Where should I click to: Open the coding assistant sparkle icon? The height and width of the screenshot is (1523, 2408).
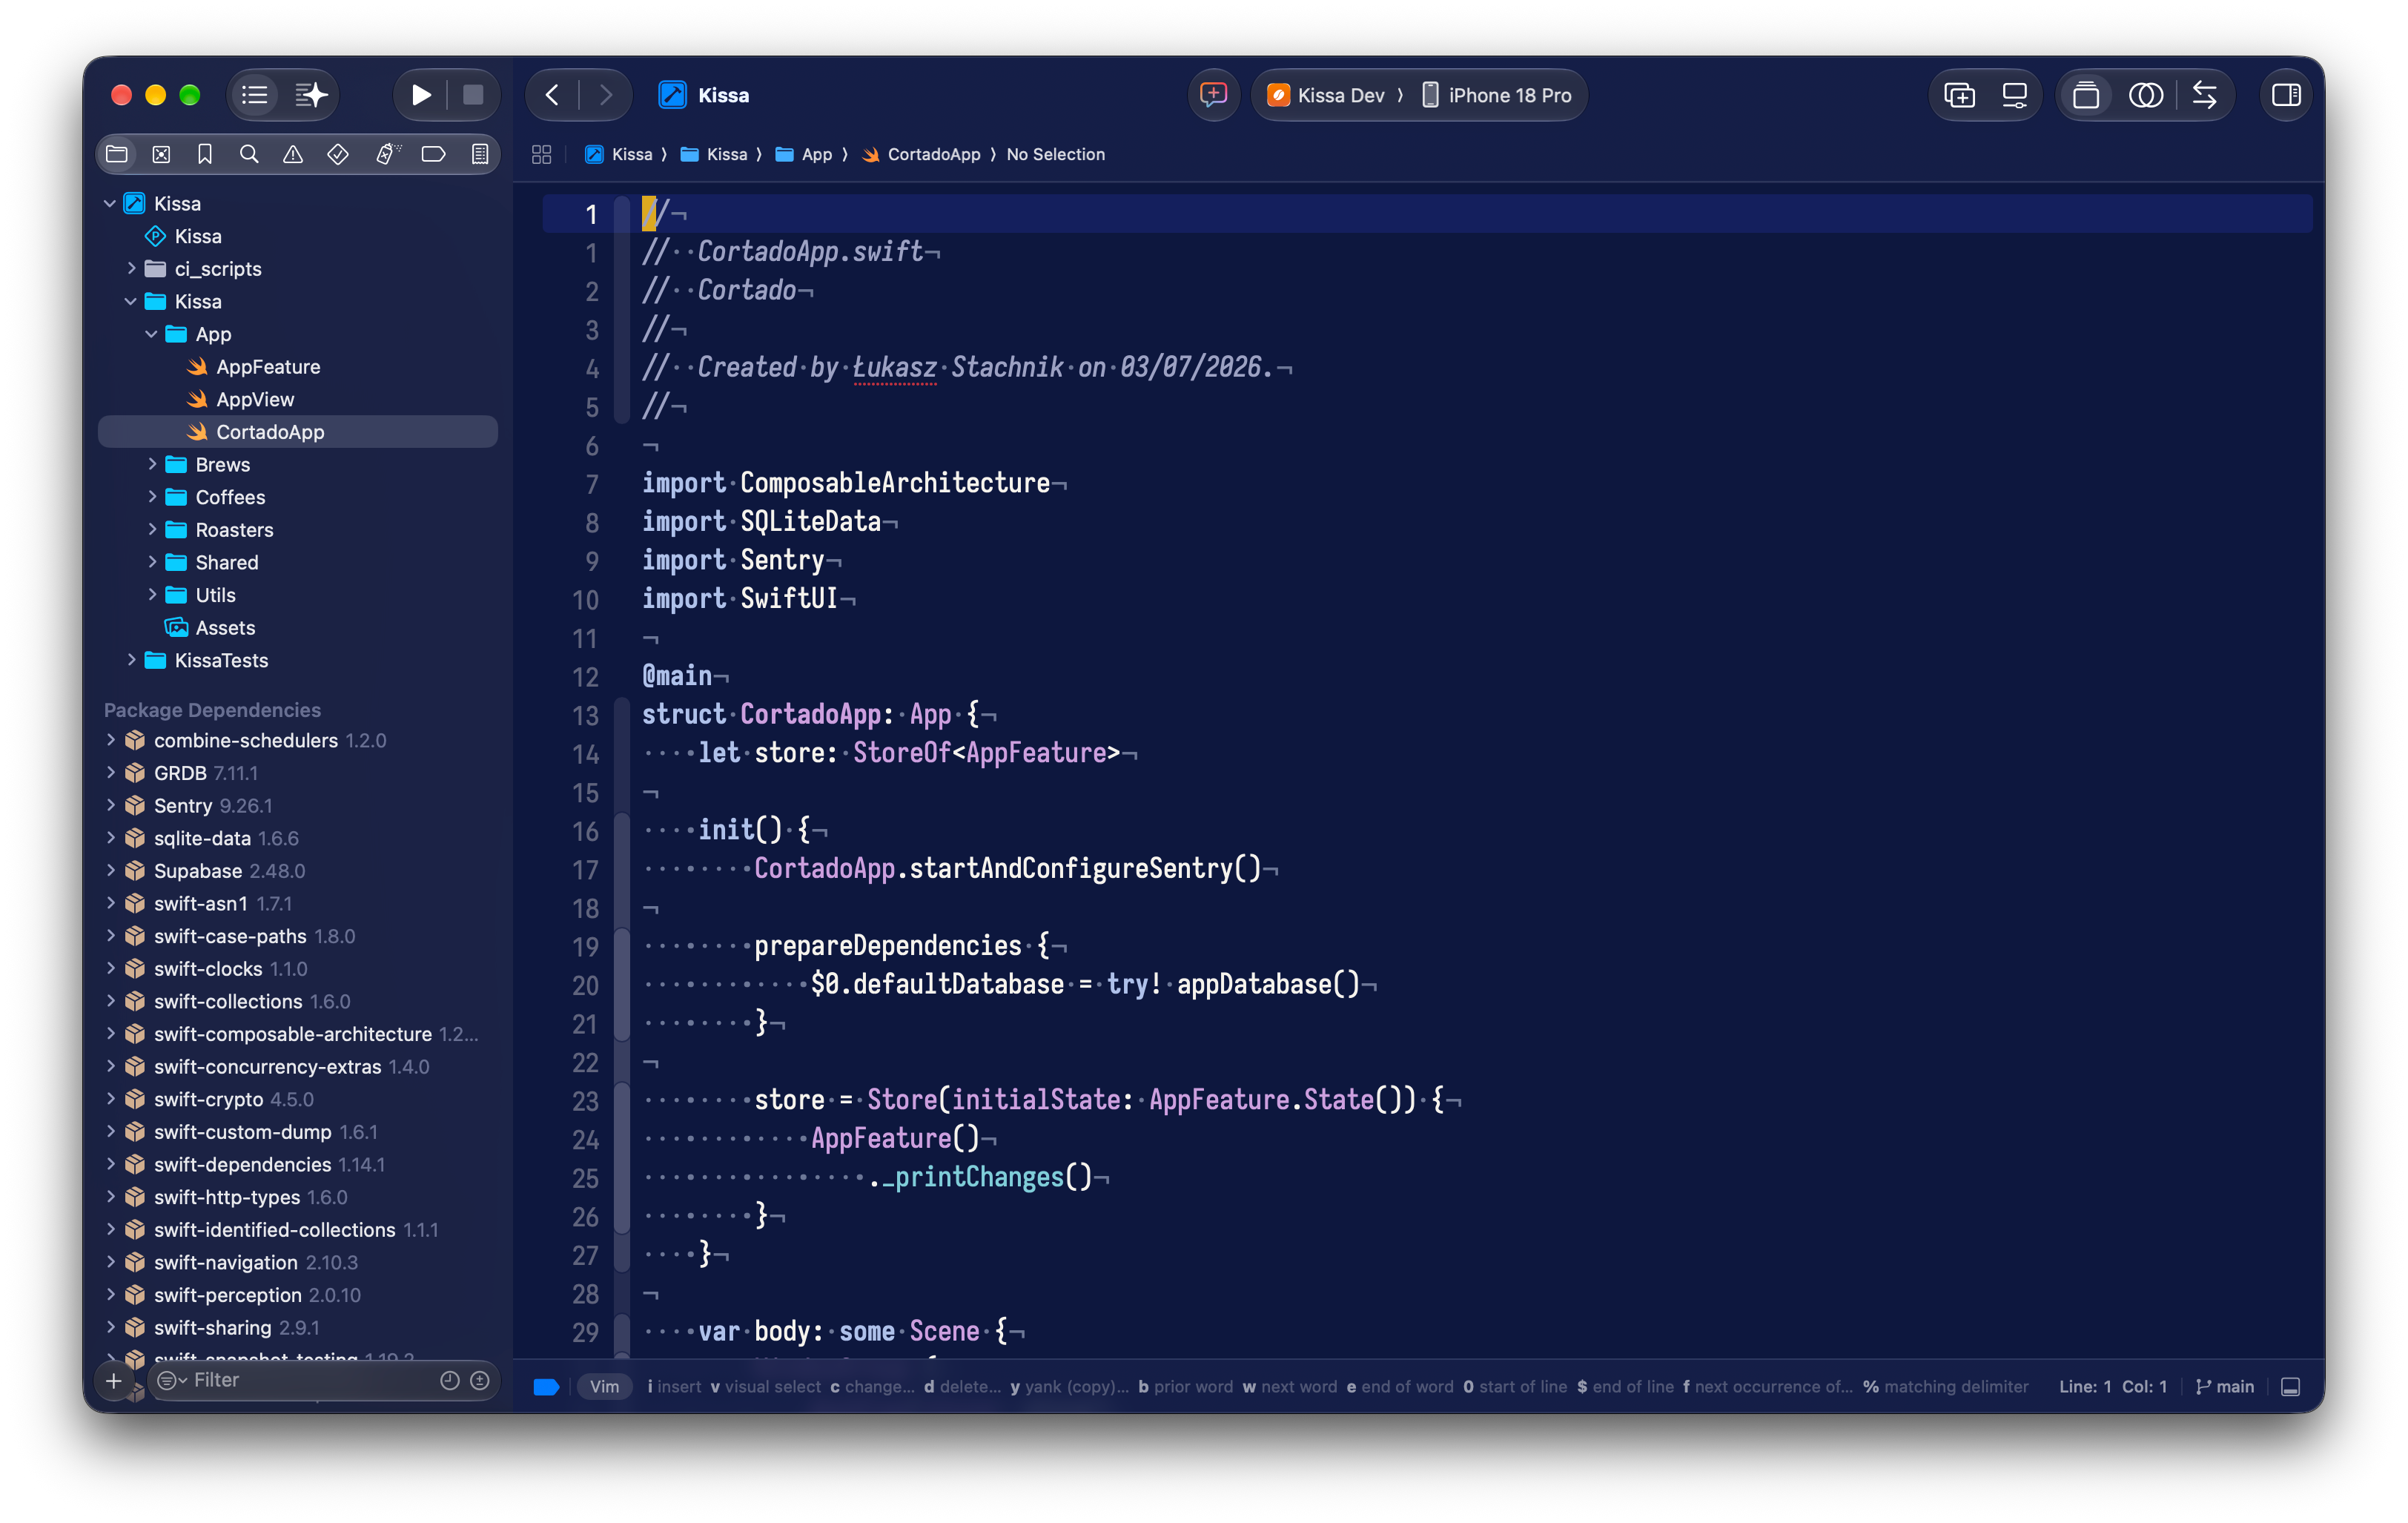311,95
